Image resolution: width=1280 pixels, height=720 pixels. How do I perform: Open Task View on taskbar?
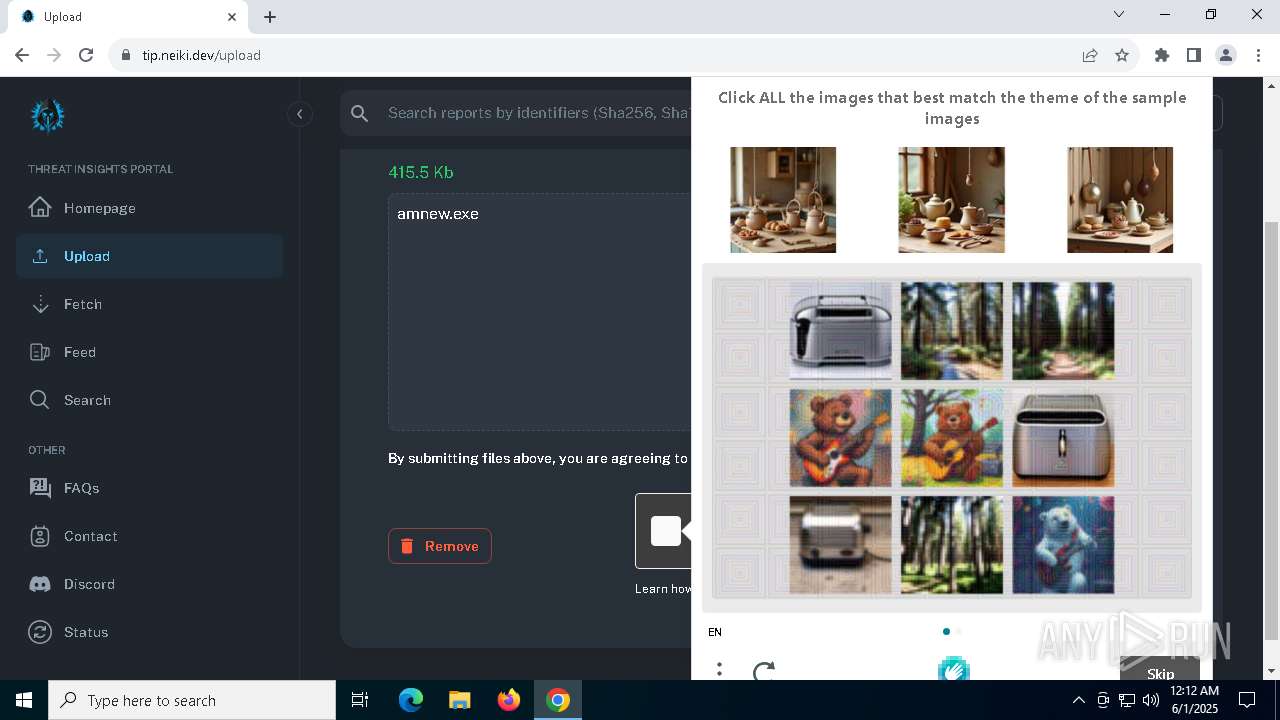pyautogui.click(x=360, y=700)
